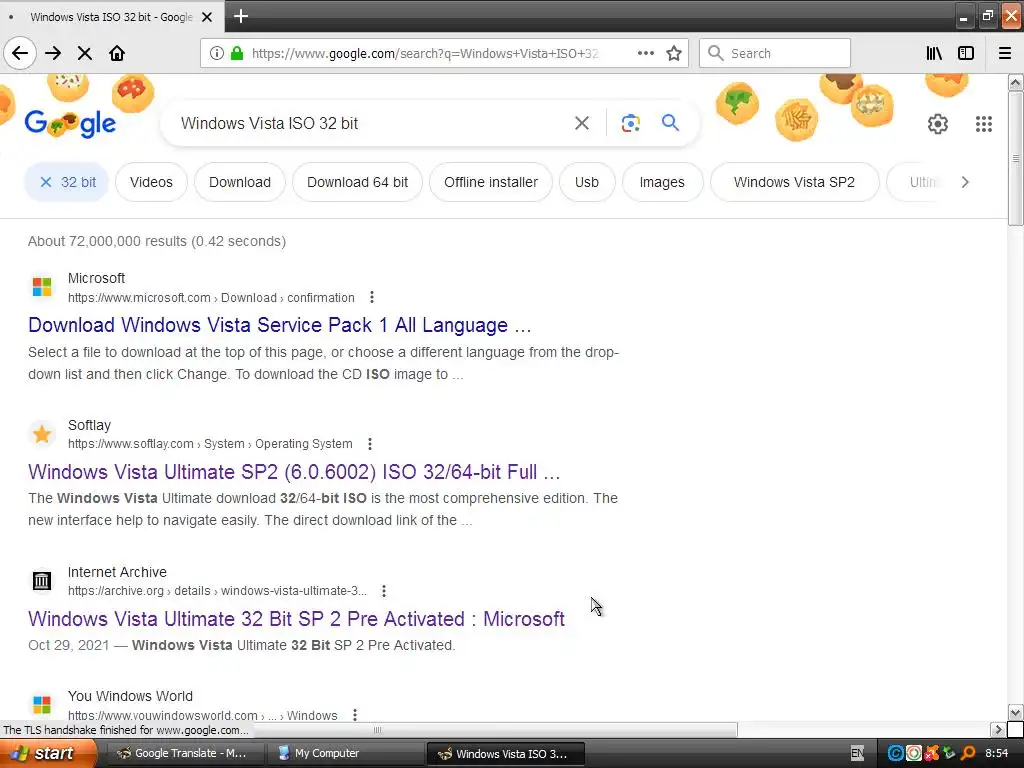
Task: Open options for You Windows World result
Action: click(x=355, y=714)
